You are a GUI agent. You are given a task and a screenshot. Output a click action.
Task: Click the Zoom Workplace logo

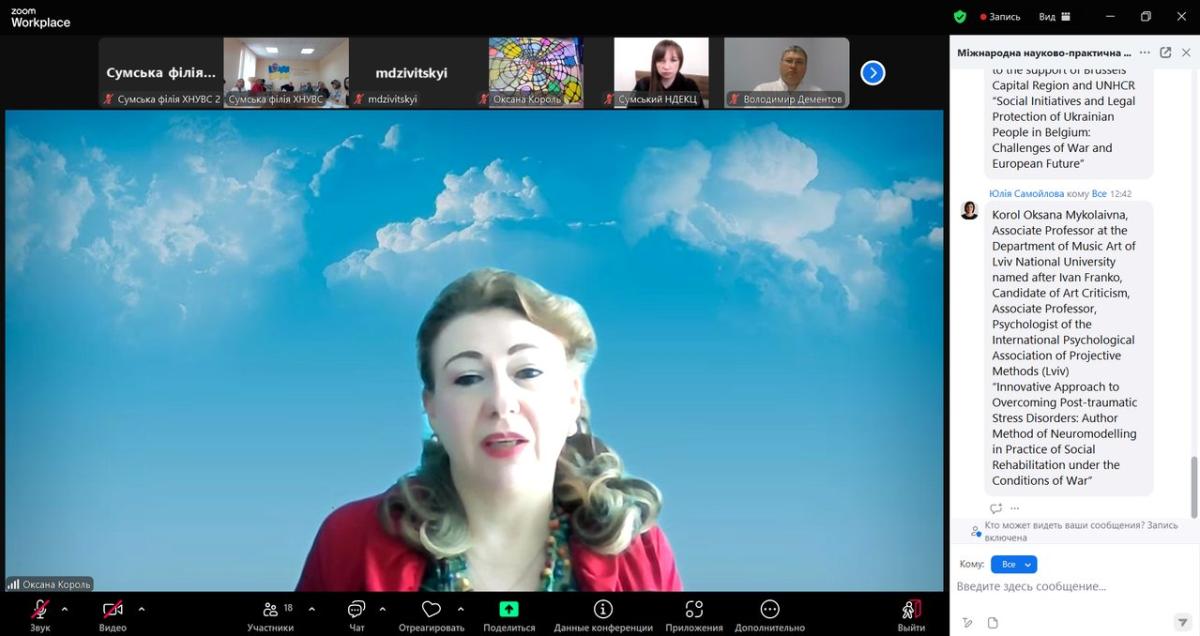[x=40, y=17]
